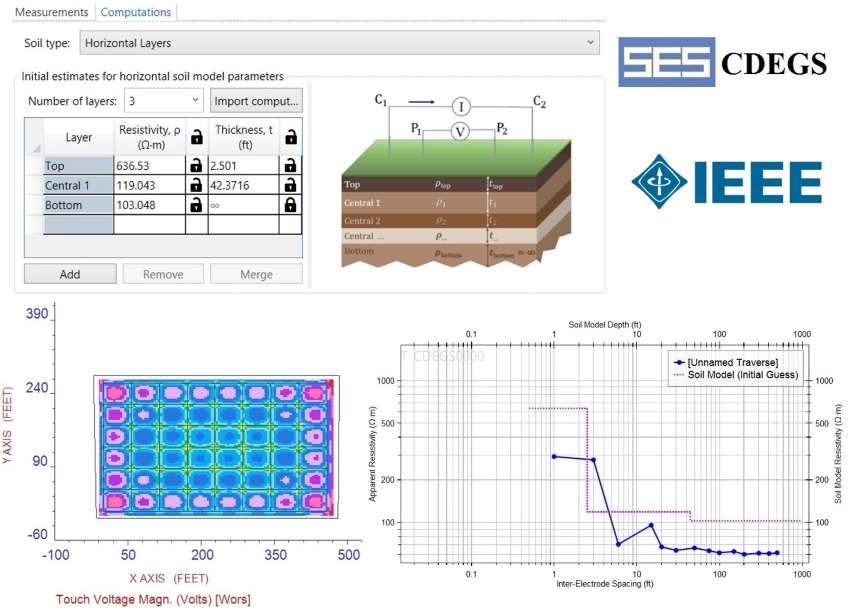Click the touch voltage contour plot
The image size is (850, 613).
pos(216,446)
